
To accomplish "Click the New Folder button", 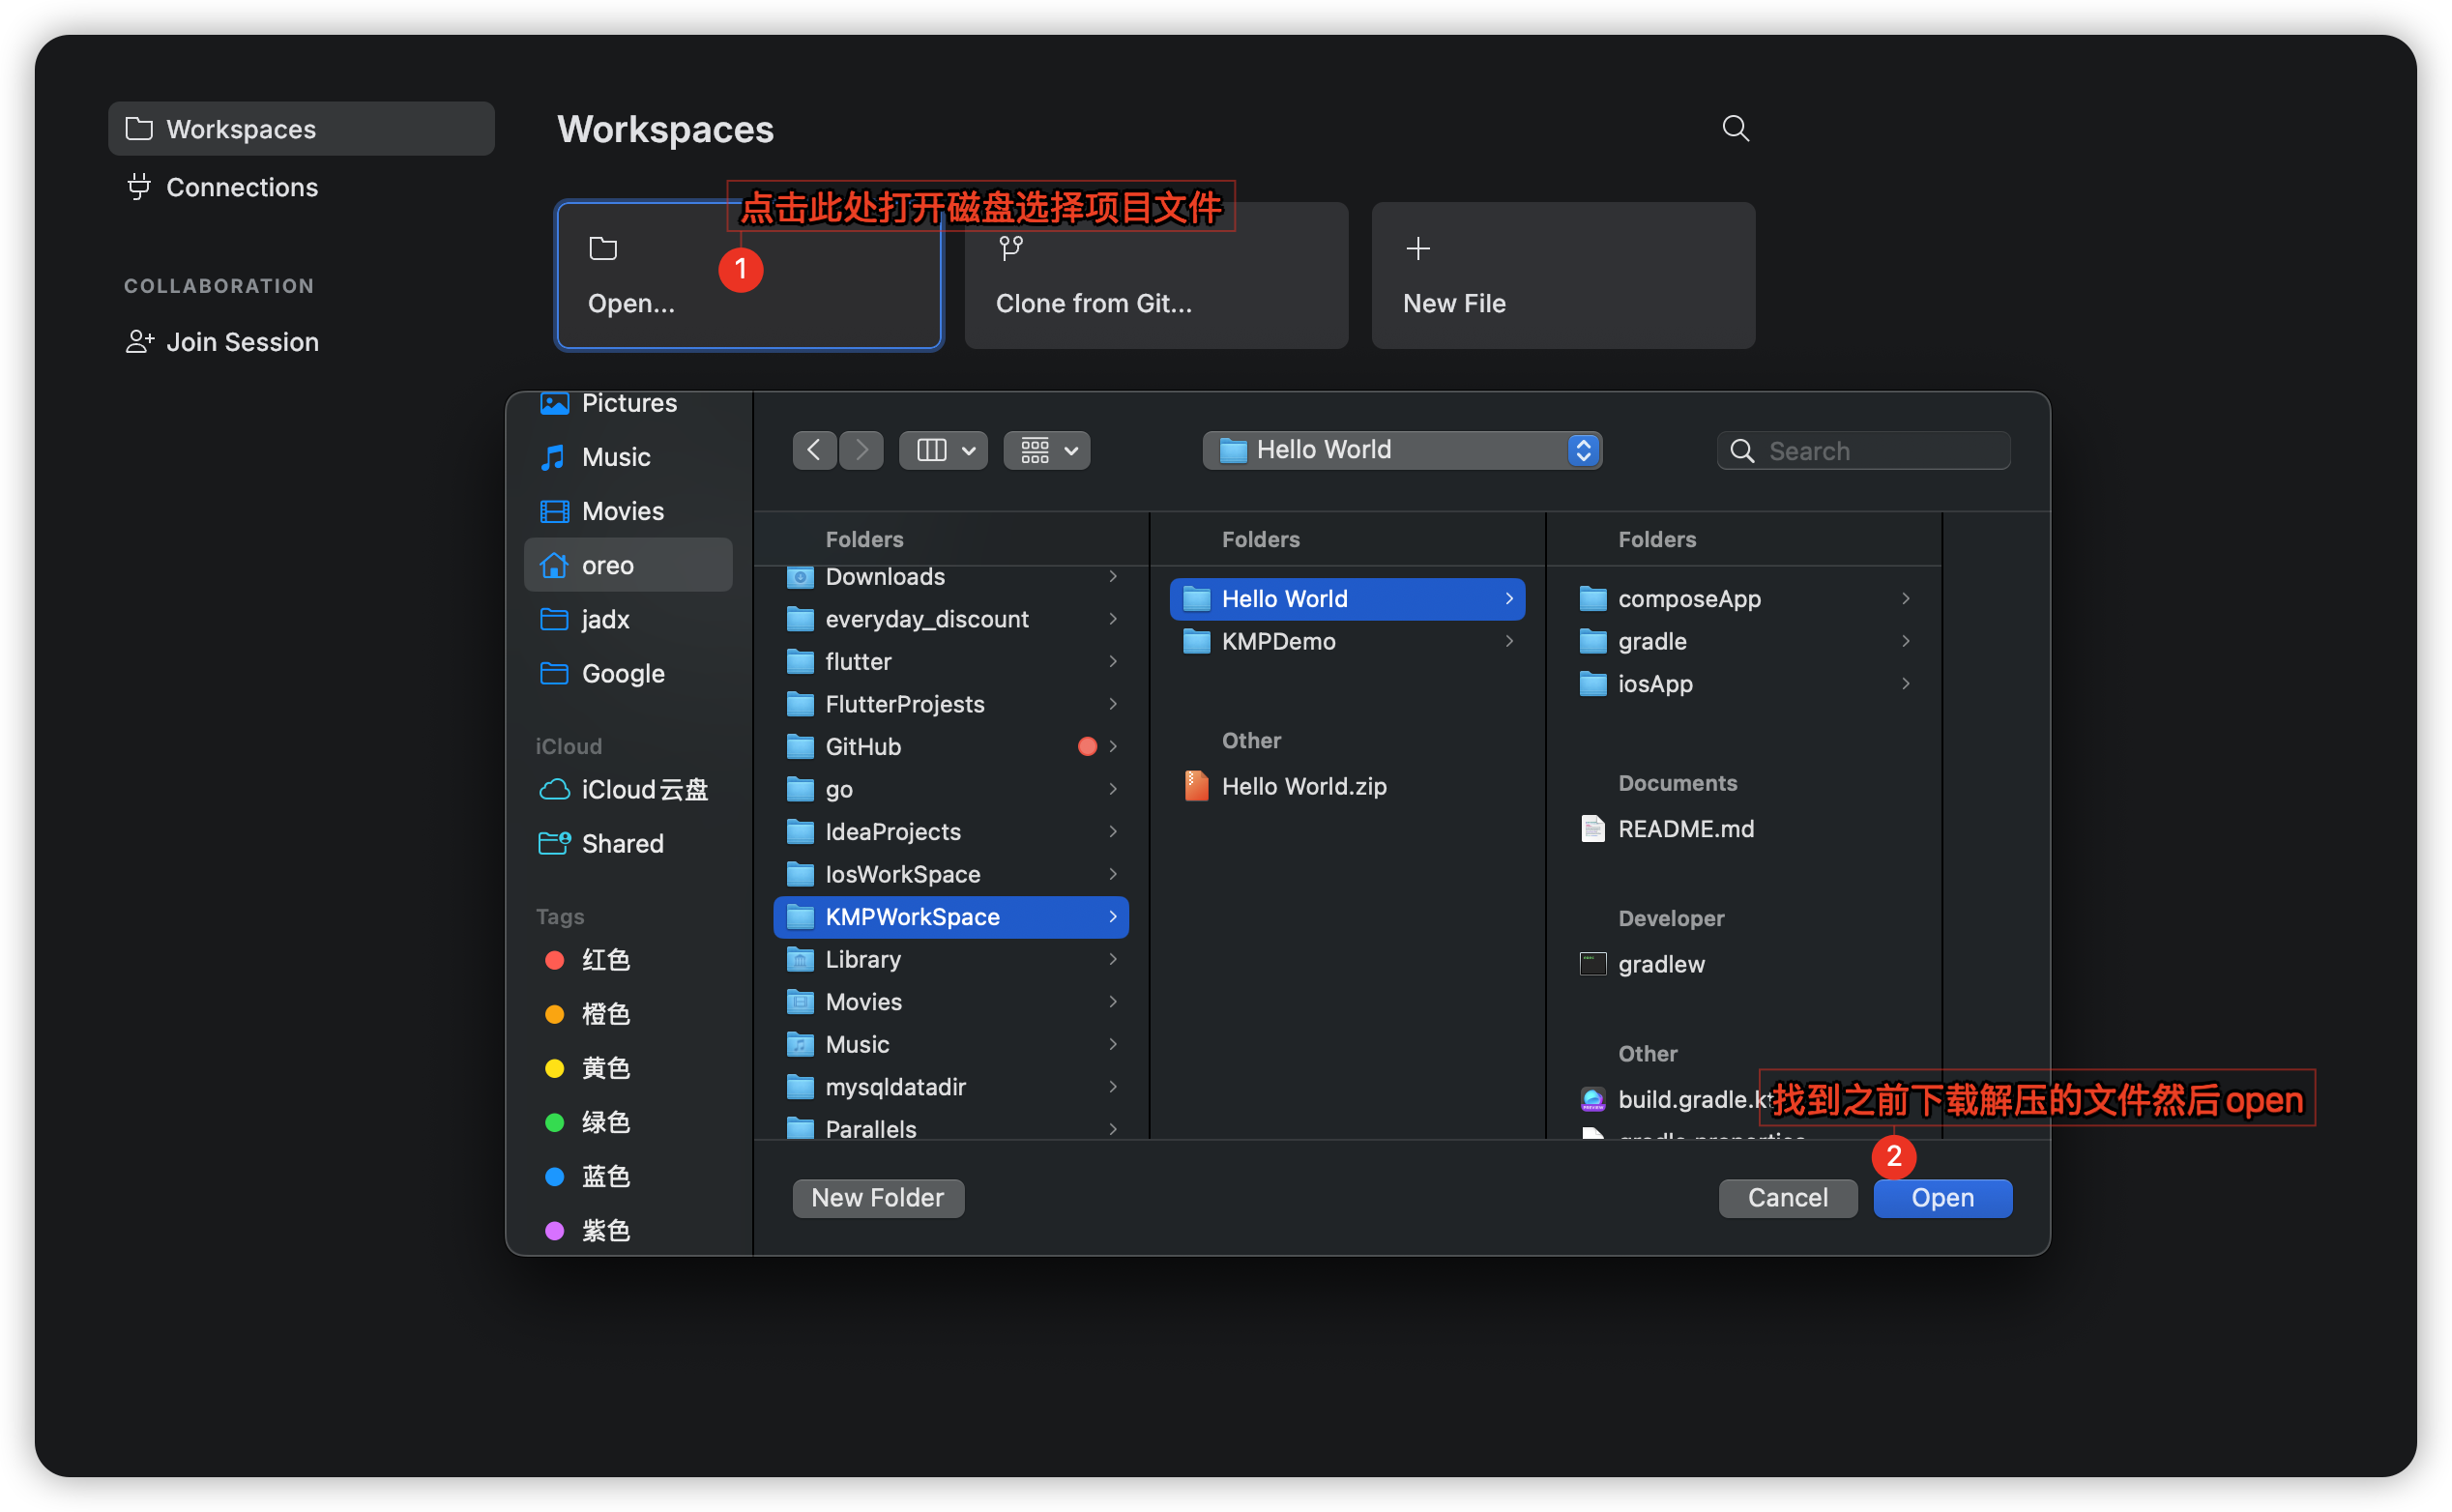I will pos(877,1197).
